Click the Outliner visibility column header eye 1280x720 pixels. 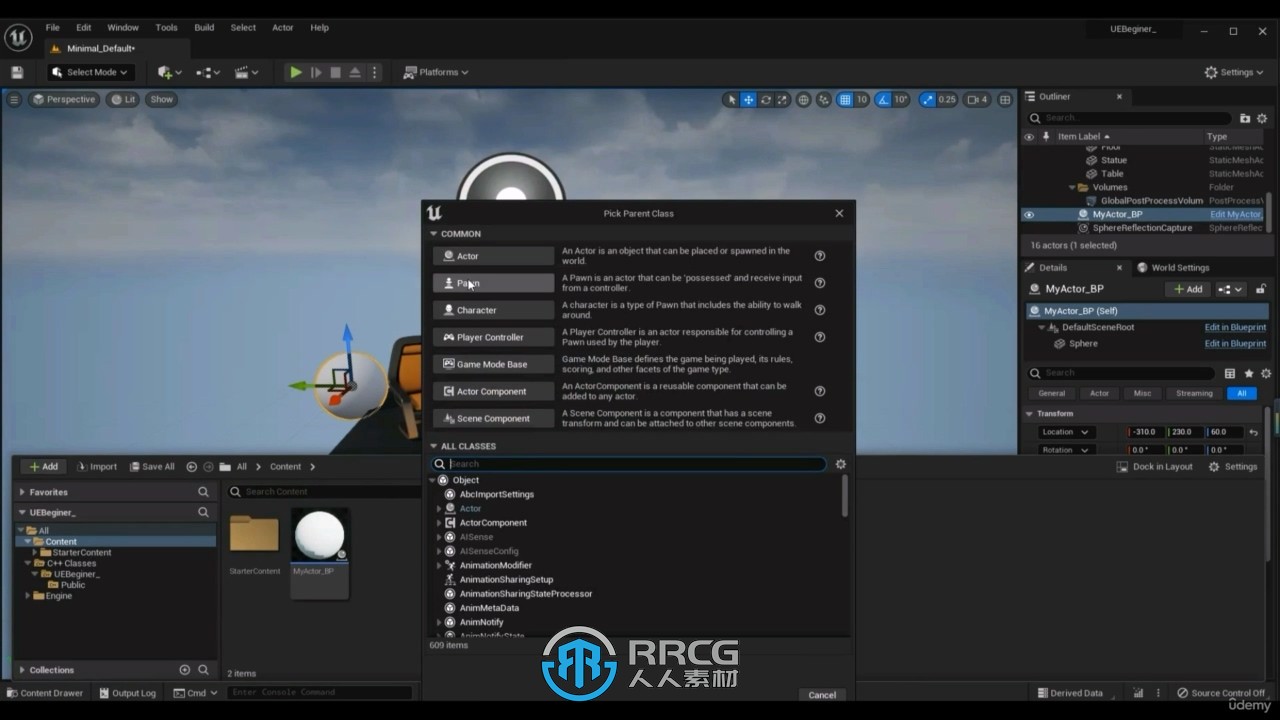(x=1029, y=136)
